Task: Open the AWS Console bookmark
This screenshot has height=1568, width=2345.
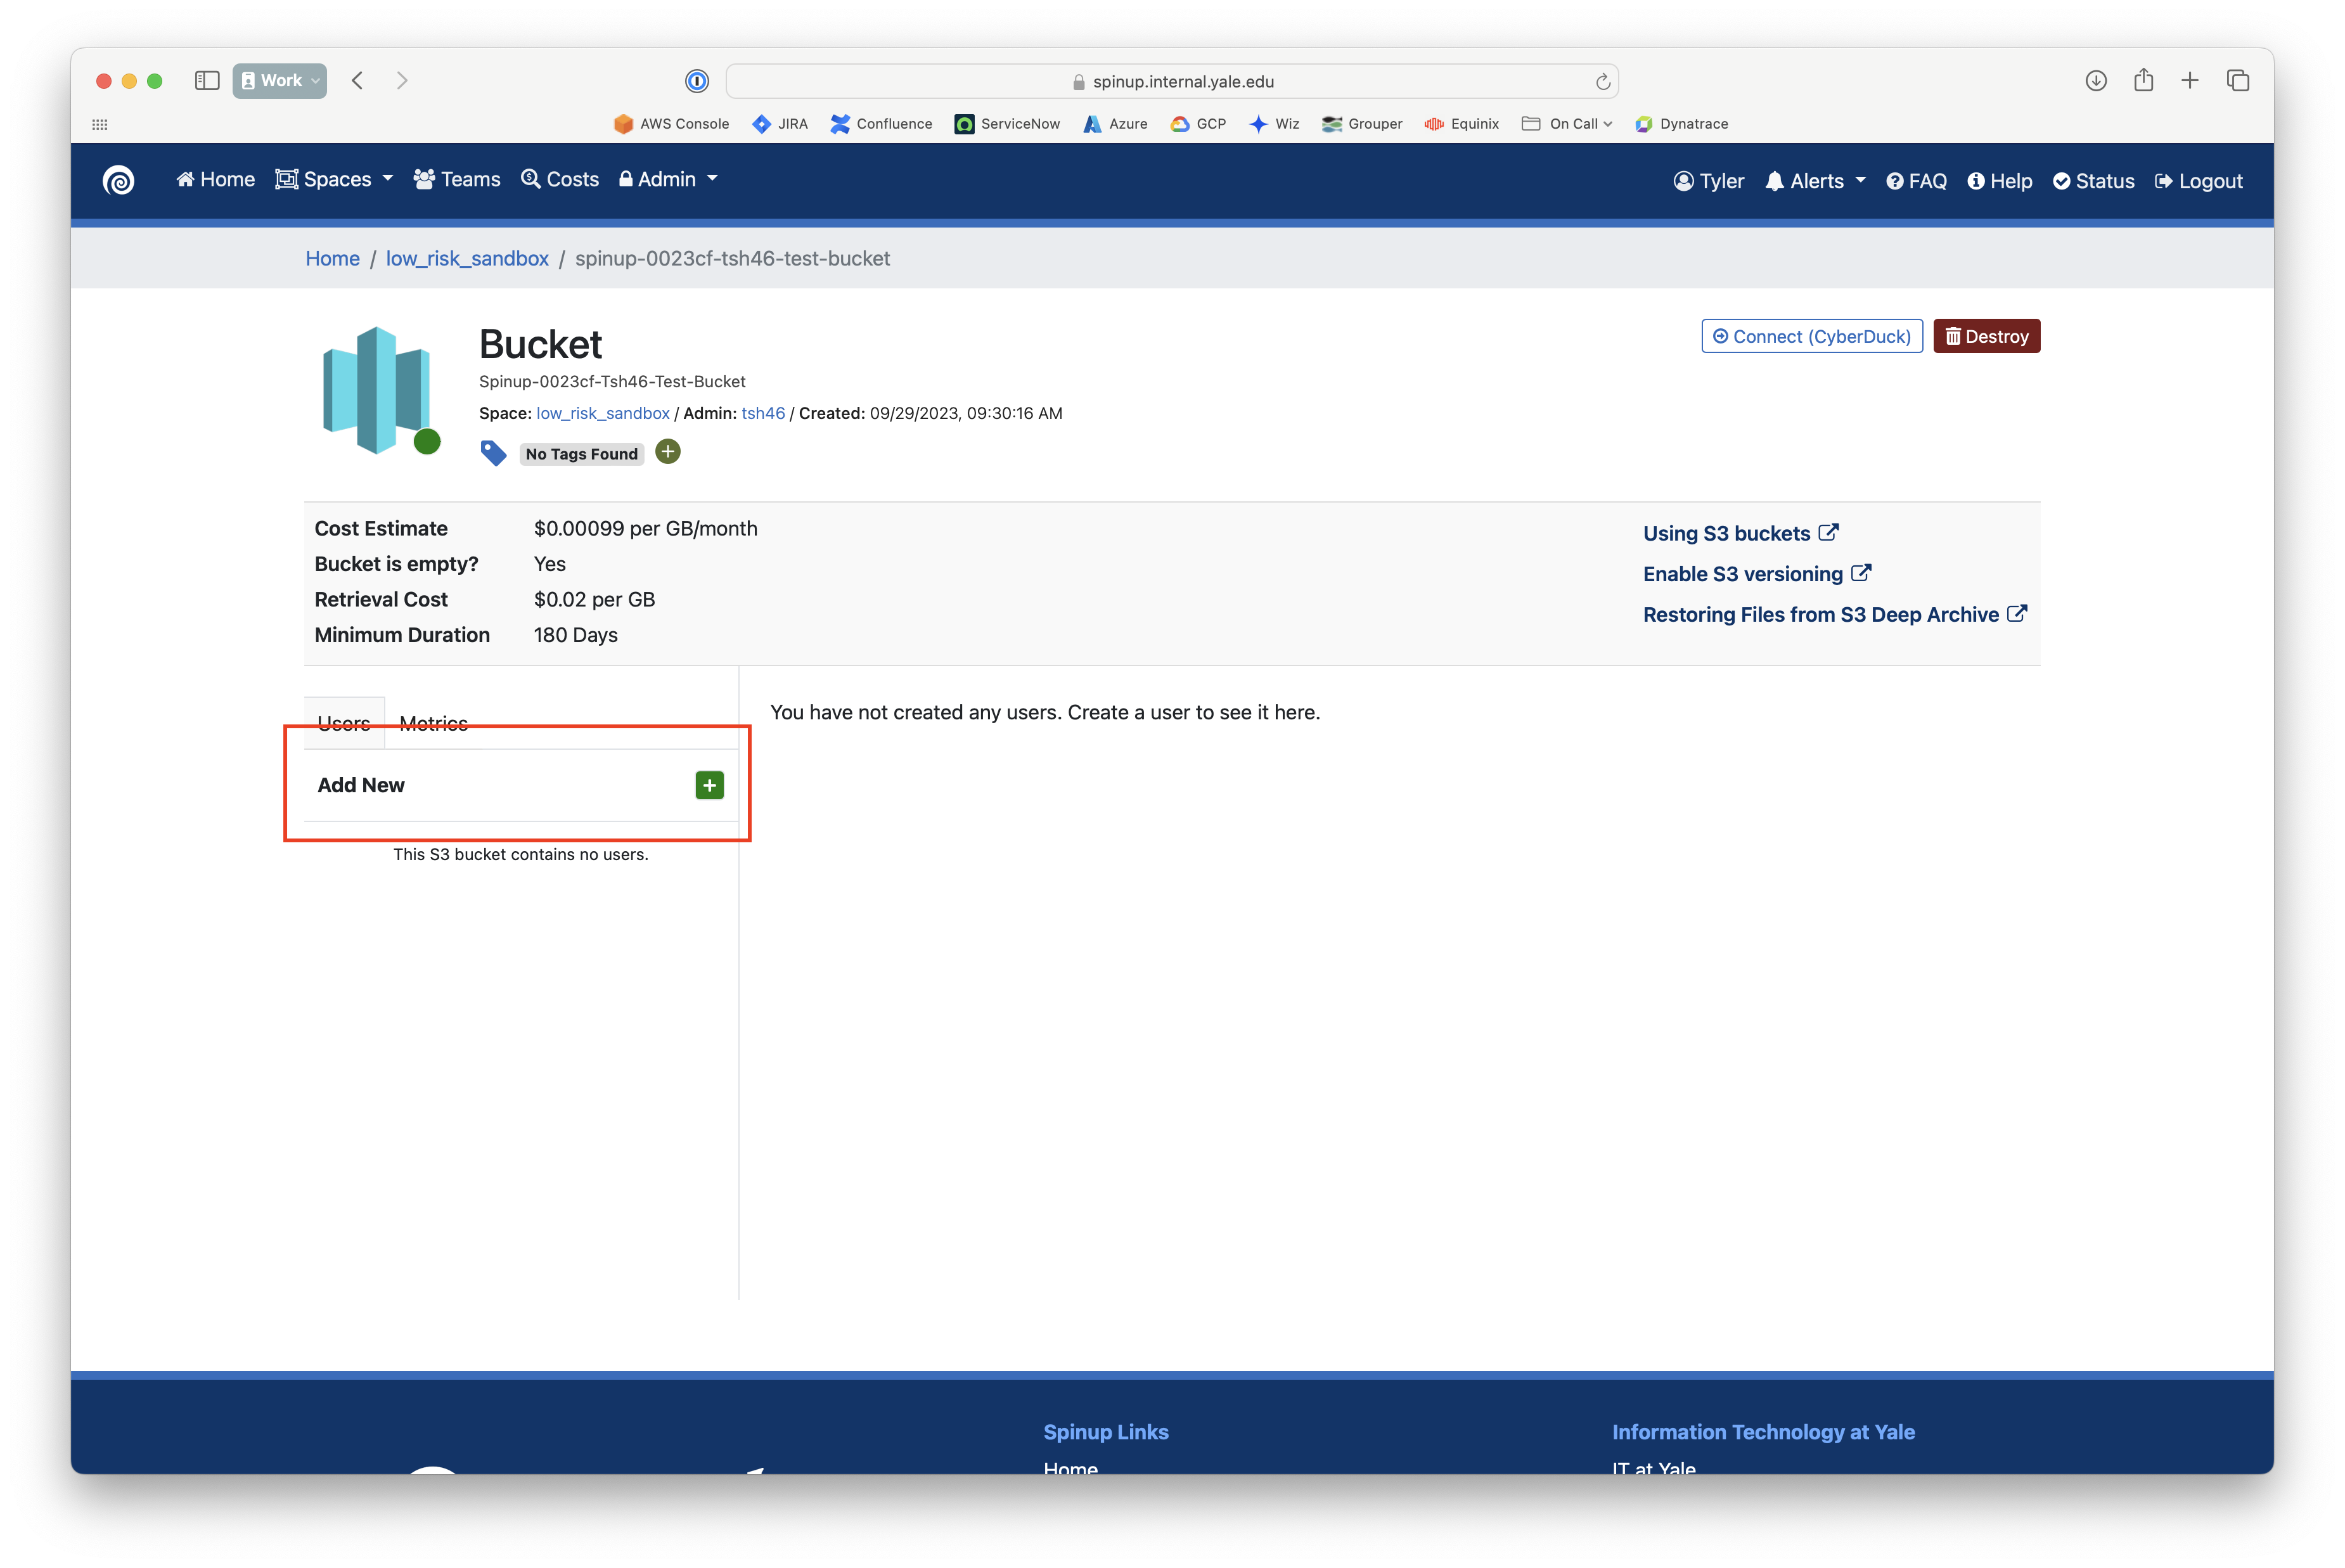Action: tap(671, 124)
